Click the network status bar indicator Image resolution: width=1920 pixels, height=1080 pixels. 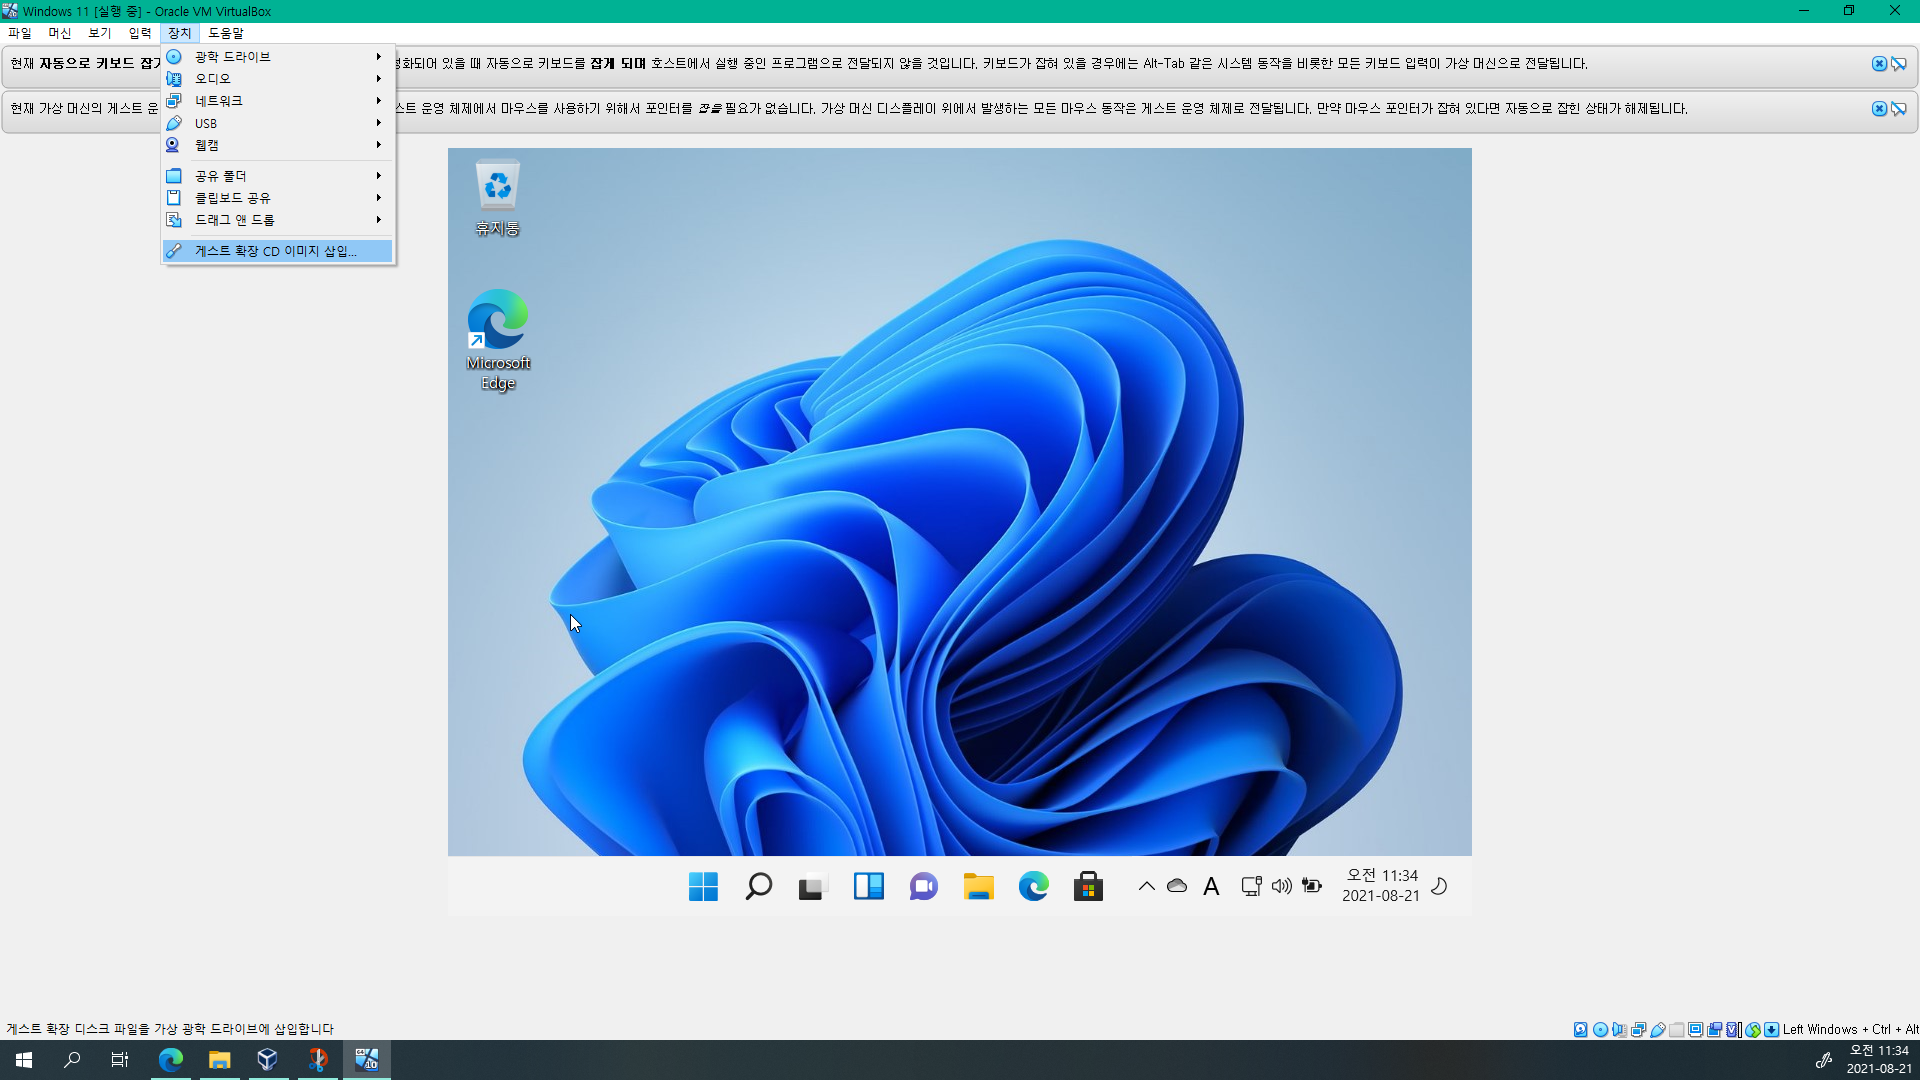(x=1638, y=1029)
